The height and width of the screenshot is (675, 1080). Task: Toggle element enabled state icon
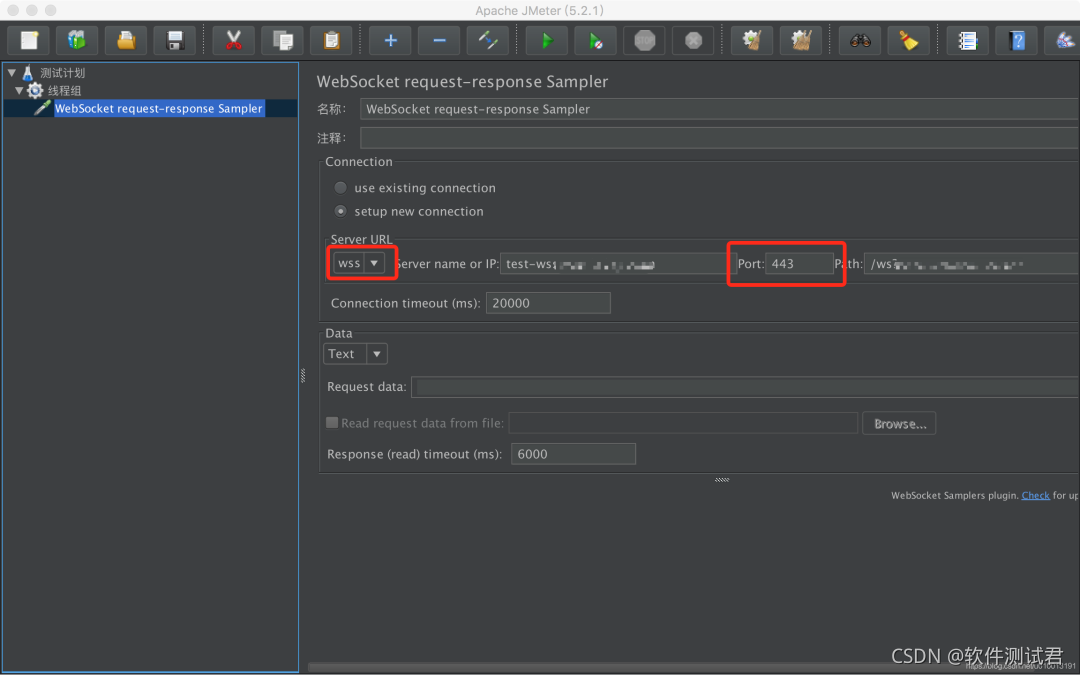488,41
